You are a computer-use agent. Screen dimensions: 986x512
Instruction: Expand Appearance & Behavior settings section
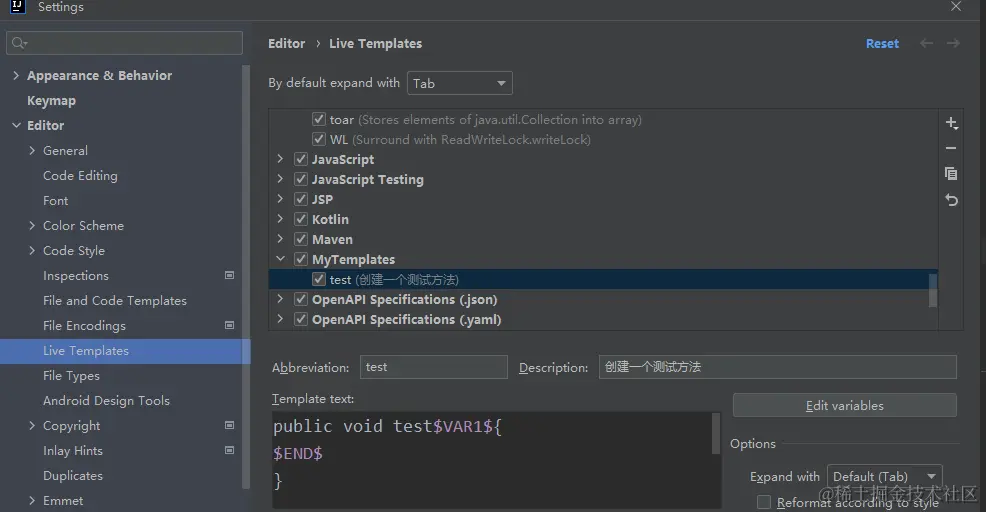(16, 75)
